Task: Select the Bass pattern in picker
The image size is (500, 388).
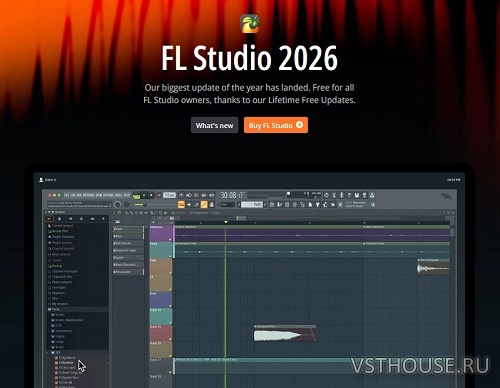Action: (x=129, y=236)
